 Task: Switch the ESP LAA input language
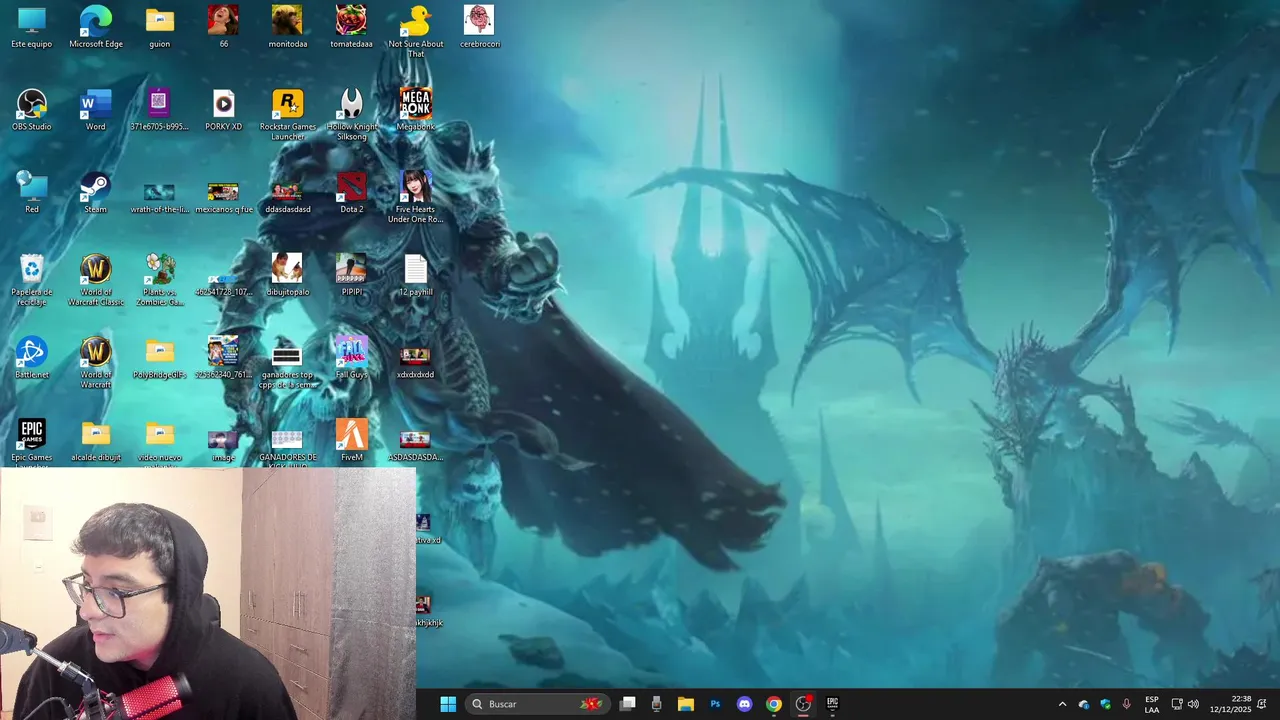pos(1152,704)
